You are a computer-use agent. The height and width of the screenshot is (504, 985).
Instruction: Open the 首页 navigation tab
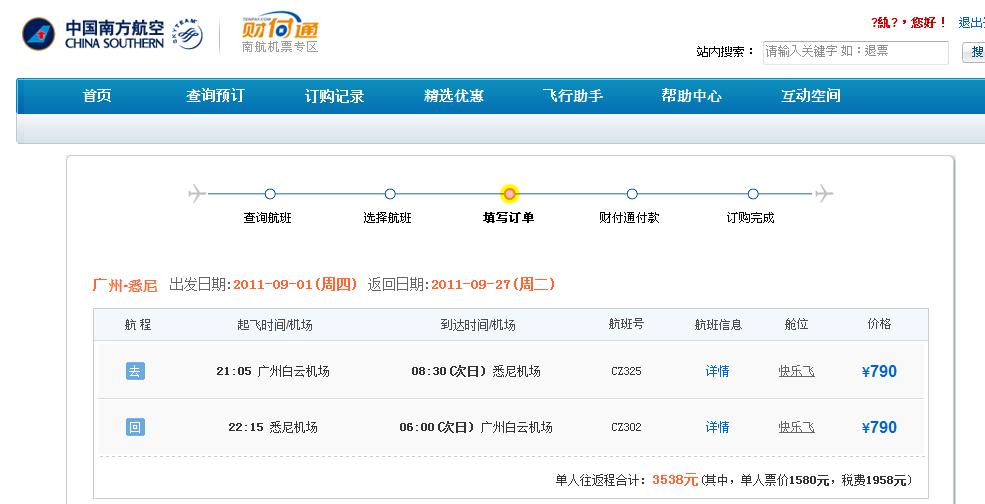coord(97,96)
